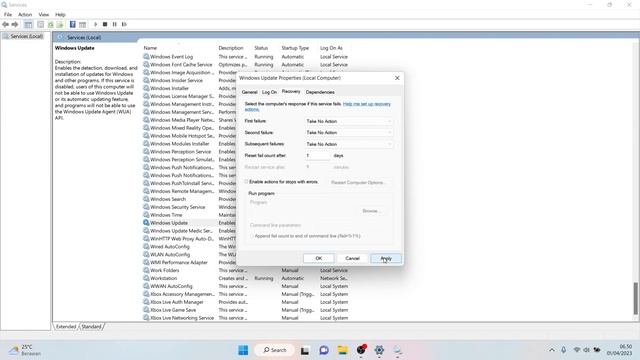The width and height of the screenshot is (640, 360).
Task: Click the Forward arrow in Services toolbar
Action: tap(15, 24)
